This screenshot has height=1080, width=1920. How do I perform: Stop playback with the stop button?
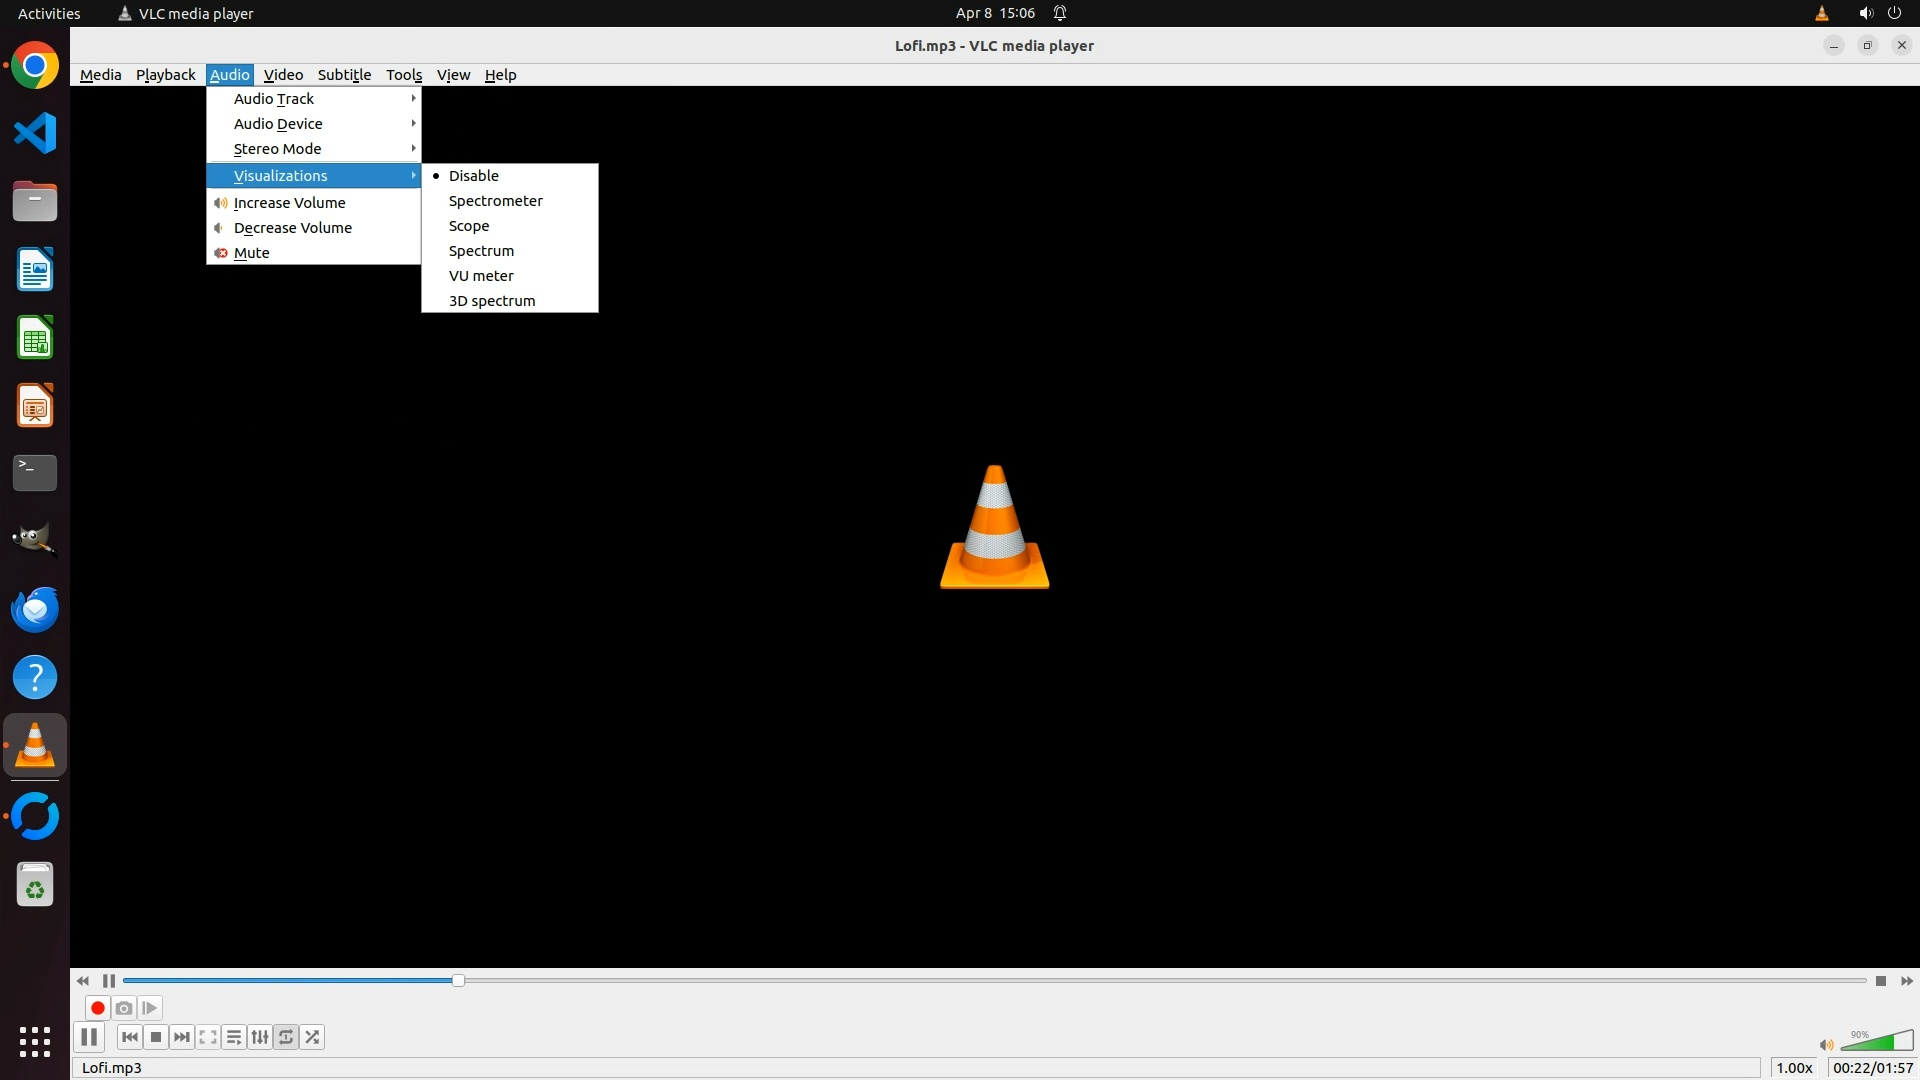tap(156, 1037)
